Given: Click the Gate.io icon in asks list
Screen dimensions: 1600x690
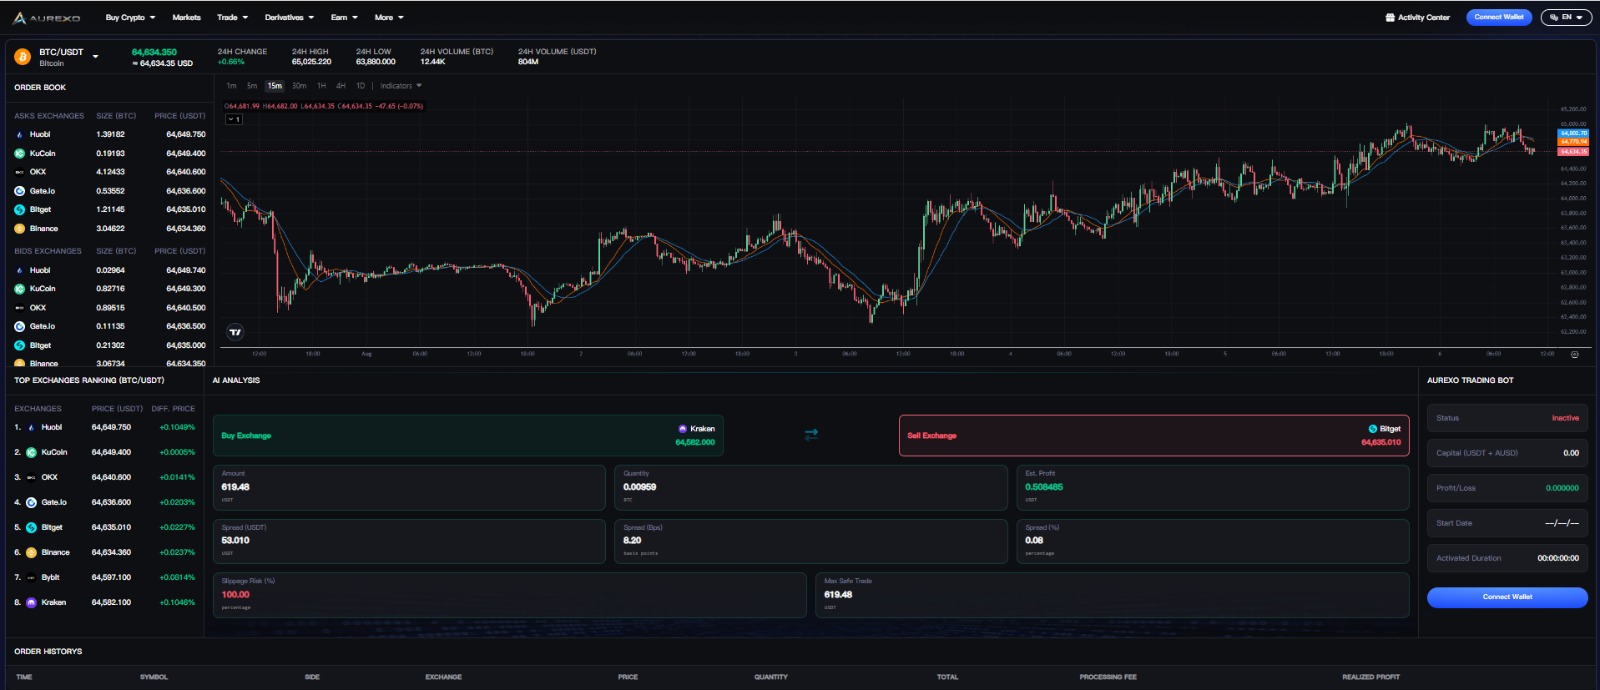Looking at the screenshot, I should 19,191.
